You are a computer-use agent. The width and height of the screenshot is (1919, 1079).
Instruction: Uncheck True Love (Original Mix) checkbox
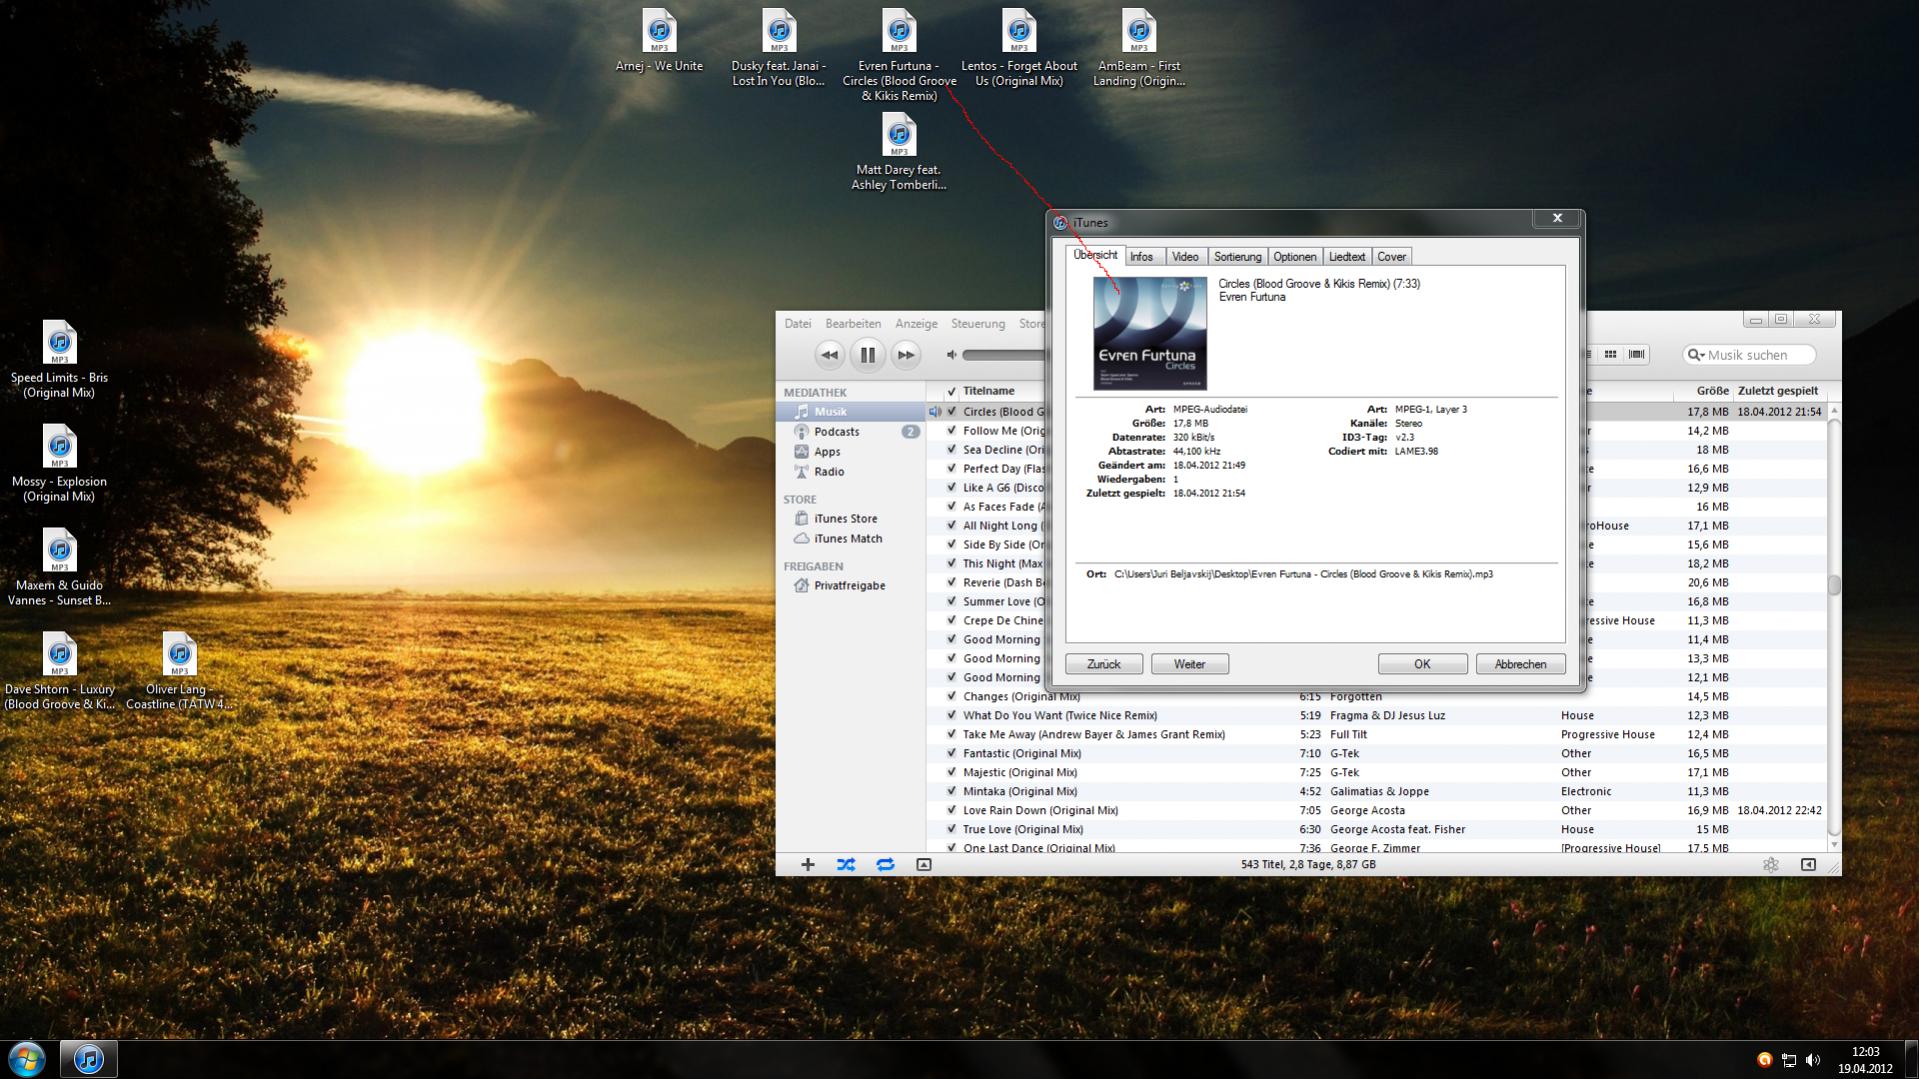tap(951, 830)
